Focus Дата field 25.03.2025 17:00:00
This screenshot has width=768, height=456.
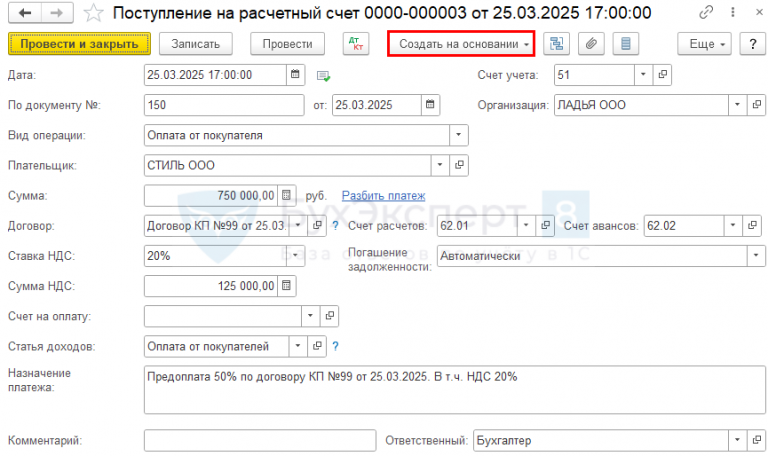(x=216, y=75)
